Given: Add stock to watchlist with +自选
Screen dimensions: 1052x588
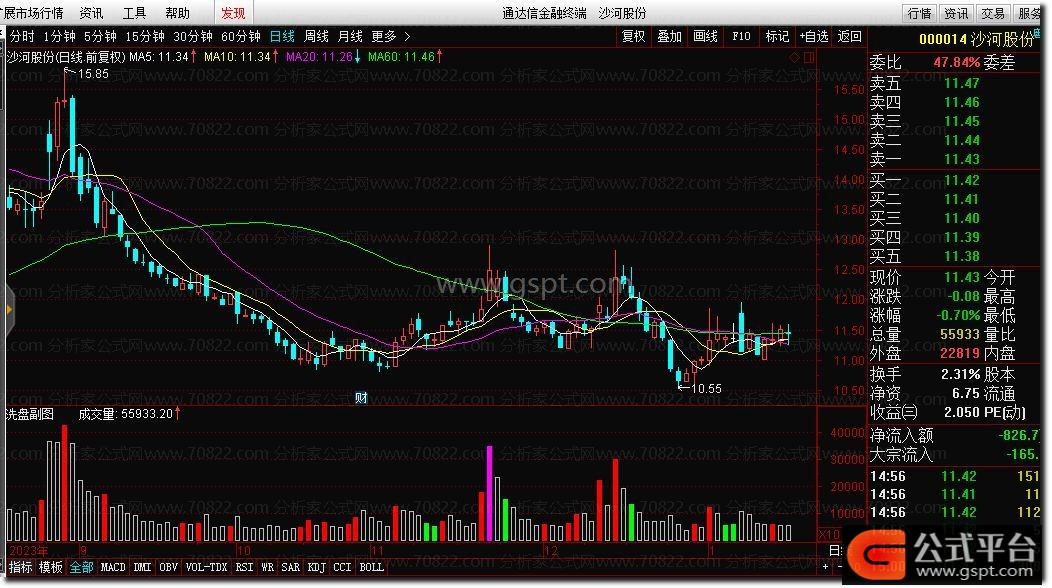Looking at the screenshot, I should [x=813, y=36].
